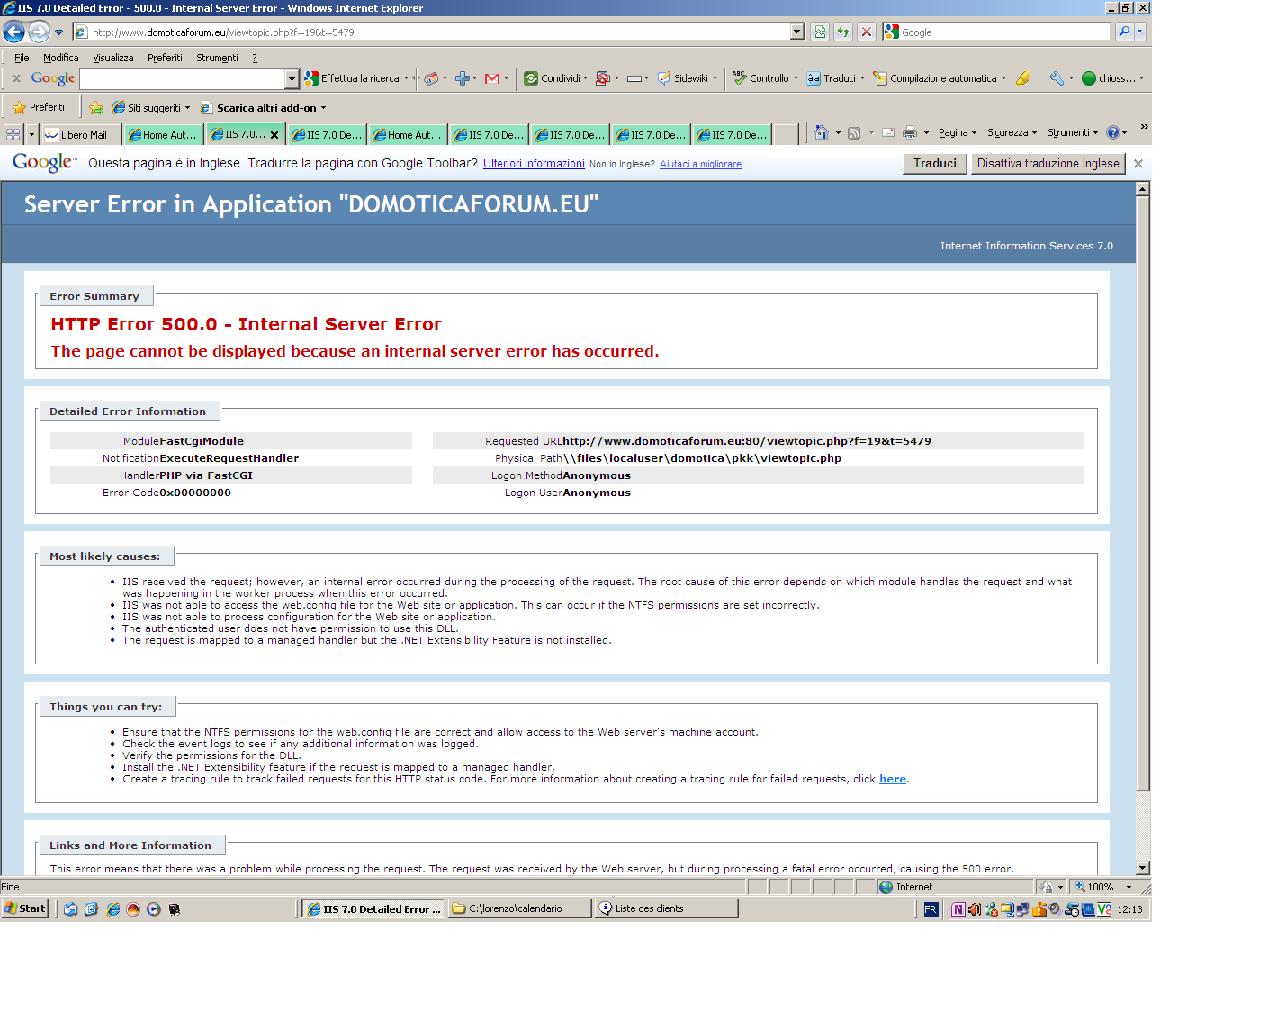Switch to the Libero Mail tab

pos(80,134)
